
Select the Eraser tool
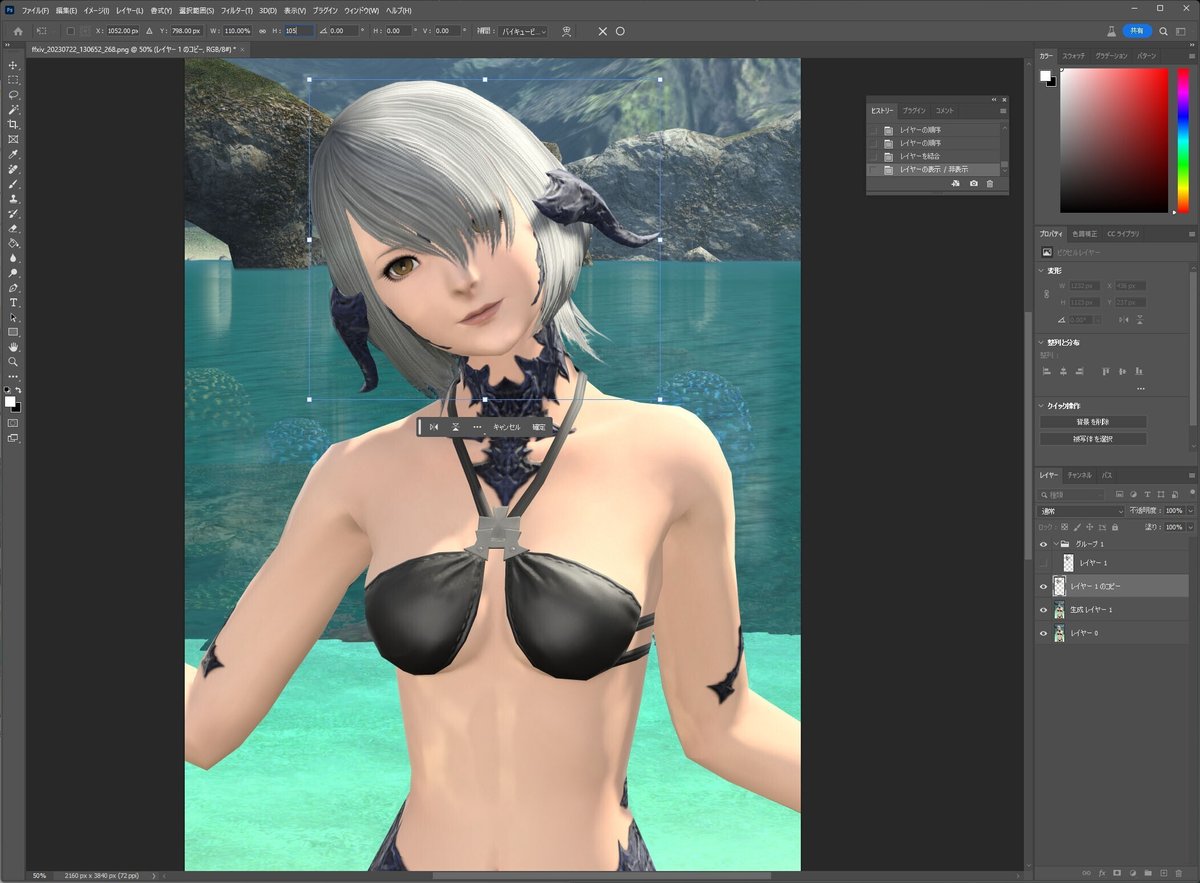coord(13,229)
